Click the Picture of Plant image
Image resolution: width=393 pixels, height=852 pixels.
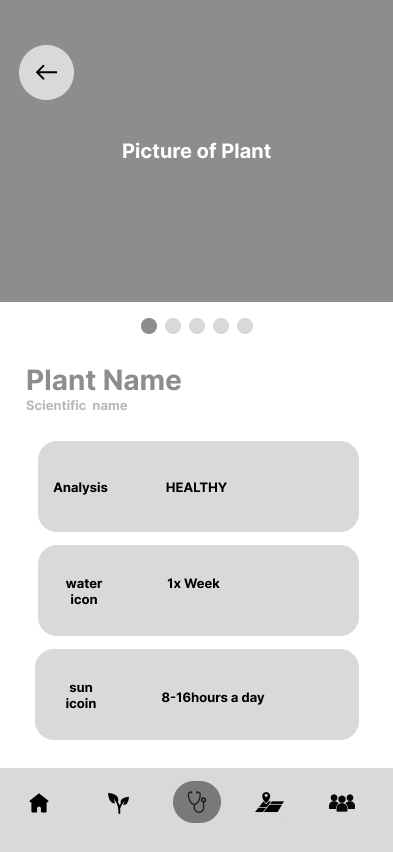[x=196, y=151]
